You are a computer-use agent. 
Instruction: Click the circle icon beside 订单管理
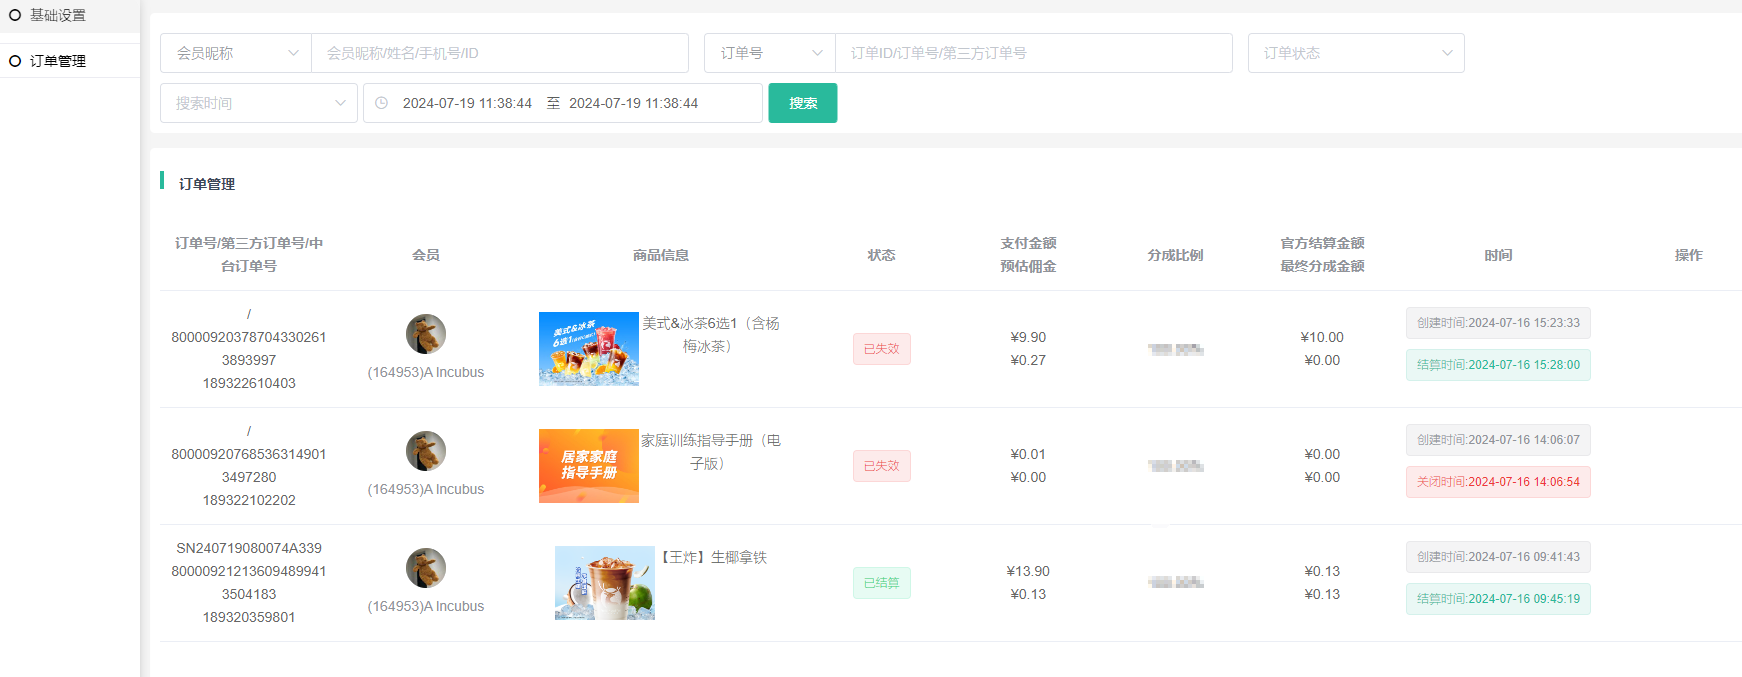click(x=15, y=61)
